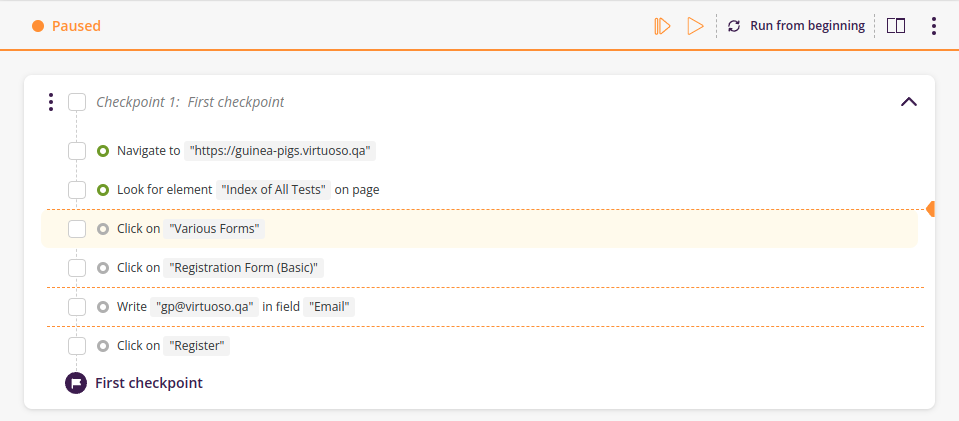Click the Paused status indicator

[67, 26]
